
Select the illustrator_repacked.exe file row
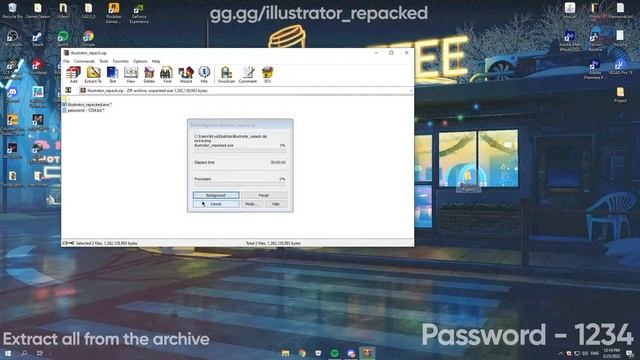point(87,104)
